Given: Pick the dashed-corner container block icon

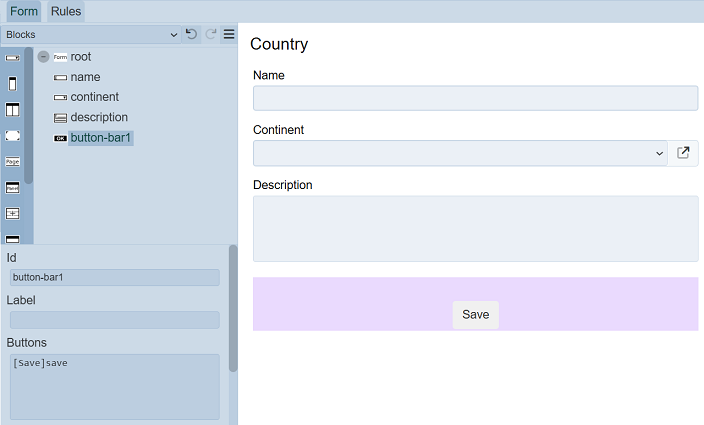Looking at the screenshot, I should coord(13,135).
